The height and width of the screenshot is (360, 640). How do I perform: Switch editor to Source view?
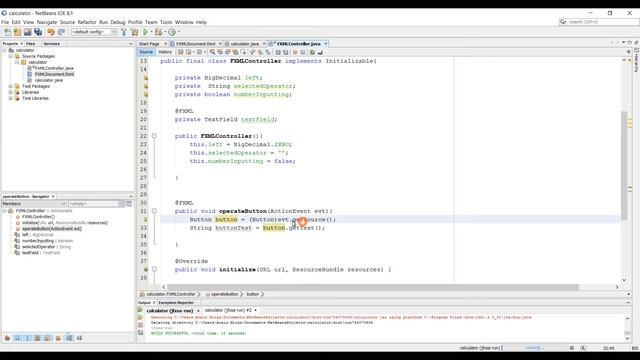(146, 52)
